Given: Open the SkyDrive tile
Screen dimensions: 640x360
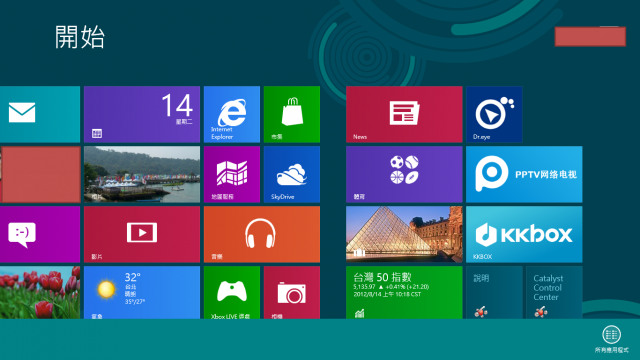Looking at the screenshot, I should [292, 174].
